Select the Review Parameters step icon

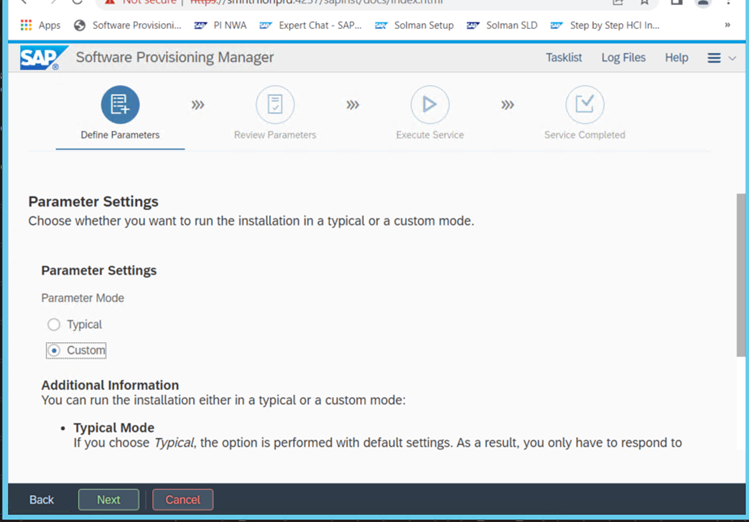click(x=275, y=104)
